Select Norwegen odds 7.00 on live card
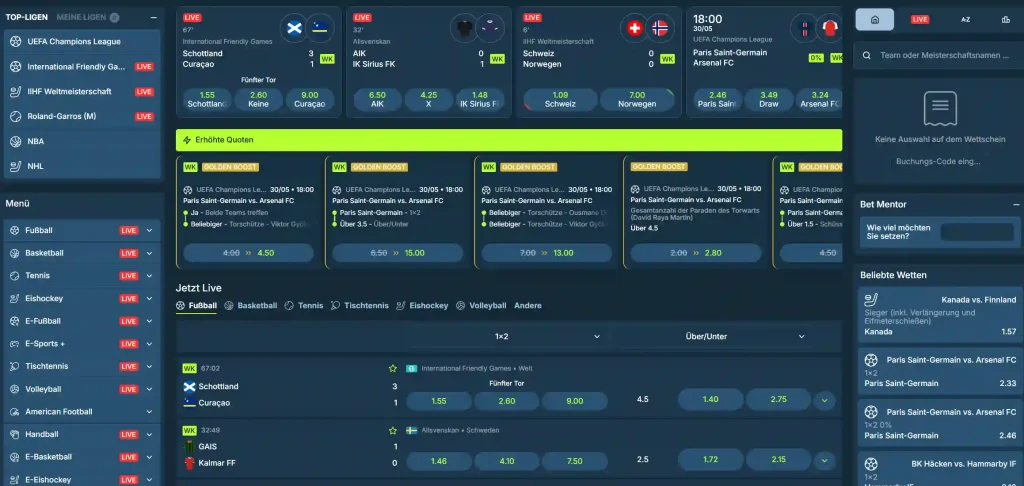Viewport: 1024px width, 486px height. [x=637, y=99]
